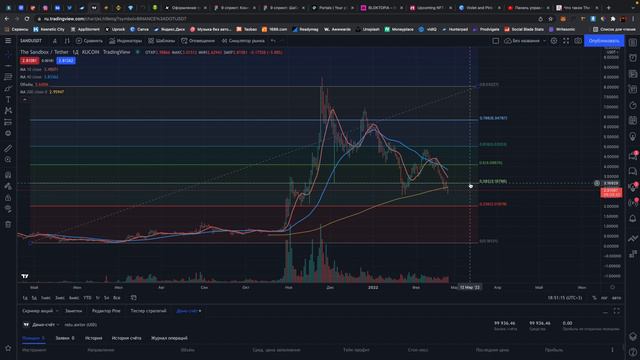Switch to the Журнал операций tab
This screenshot has width=640, height=360.
169,338
